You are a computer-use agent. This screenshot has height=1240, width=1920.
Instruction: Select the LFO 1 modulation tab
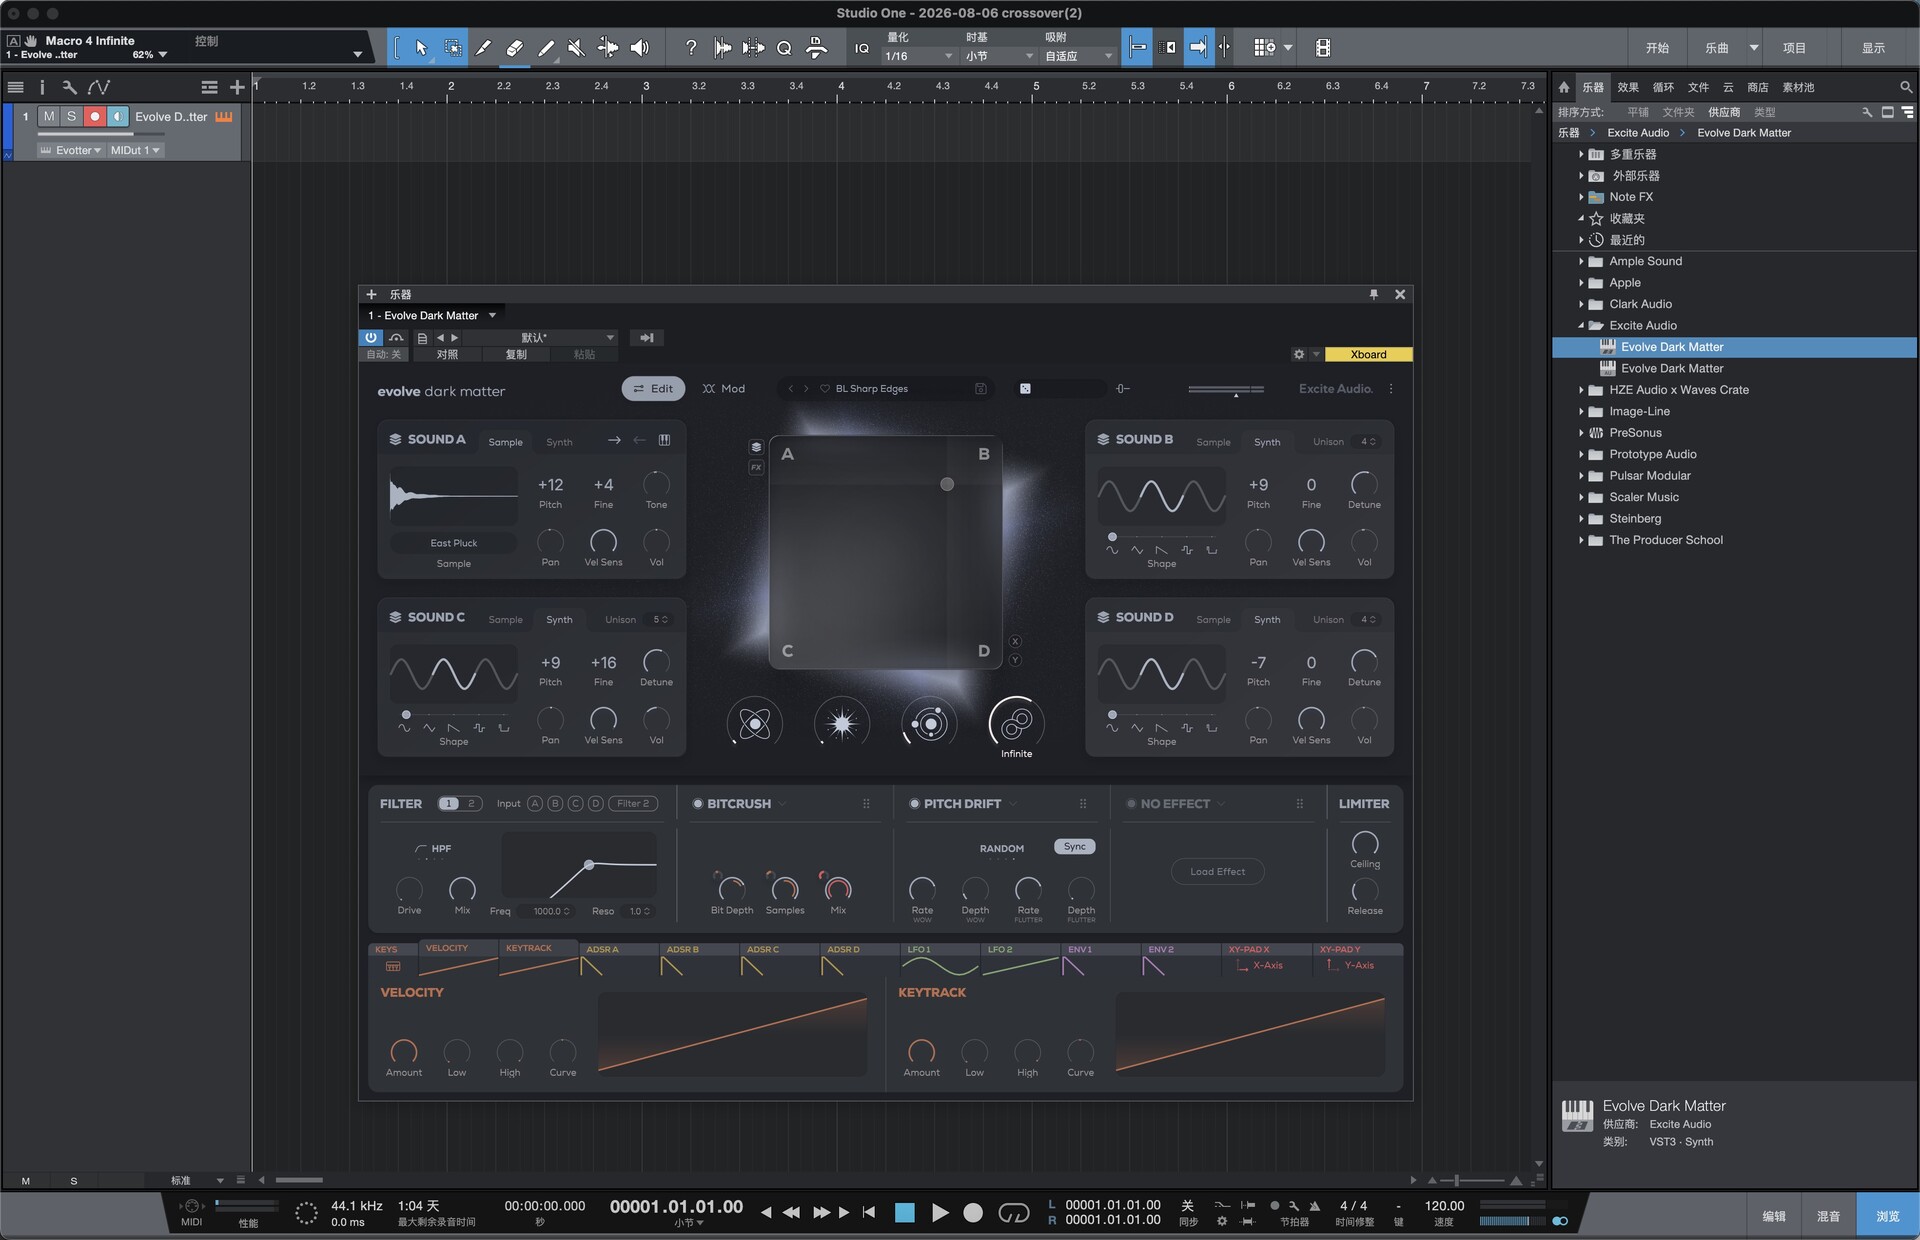(x=939, y=959)
